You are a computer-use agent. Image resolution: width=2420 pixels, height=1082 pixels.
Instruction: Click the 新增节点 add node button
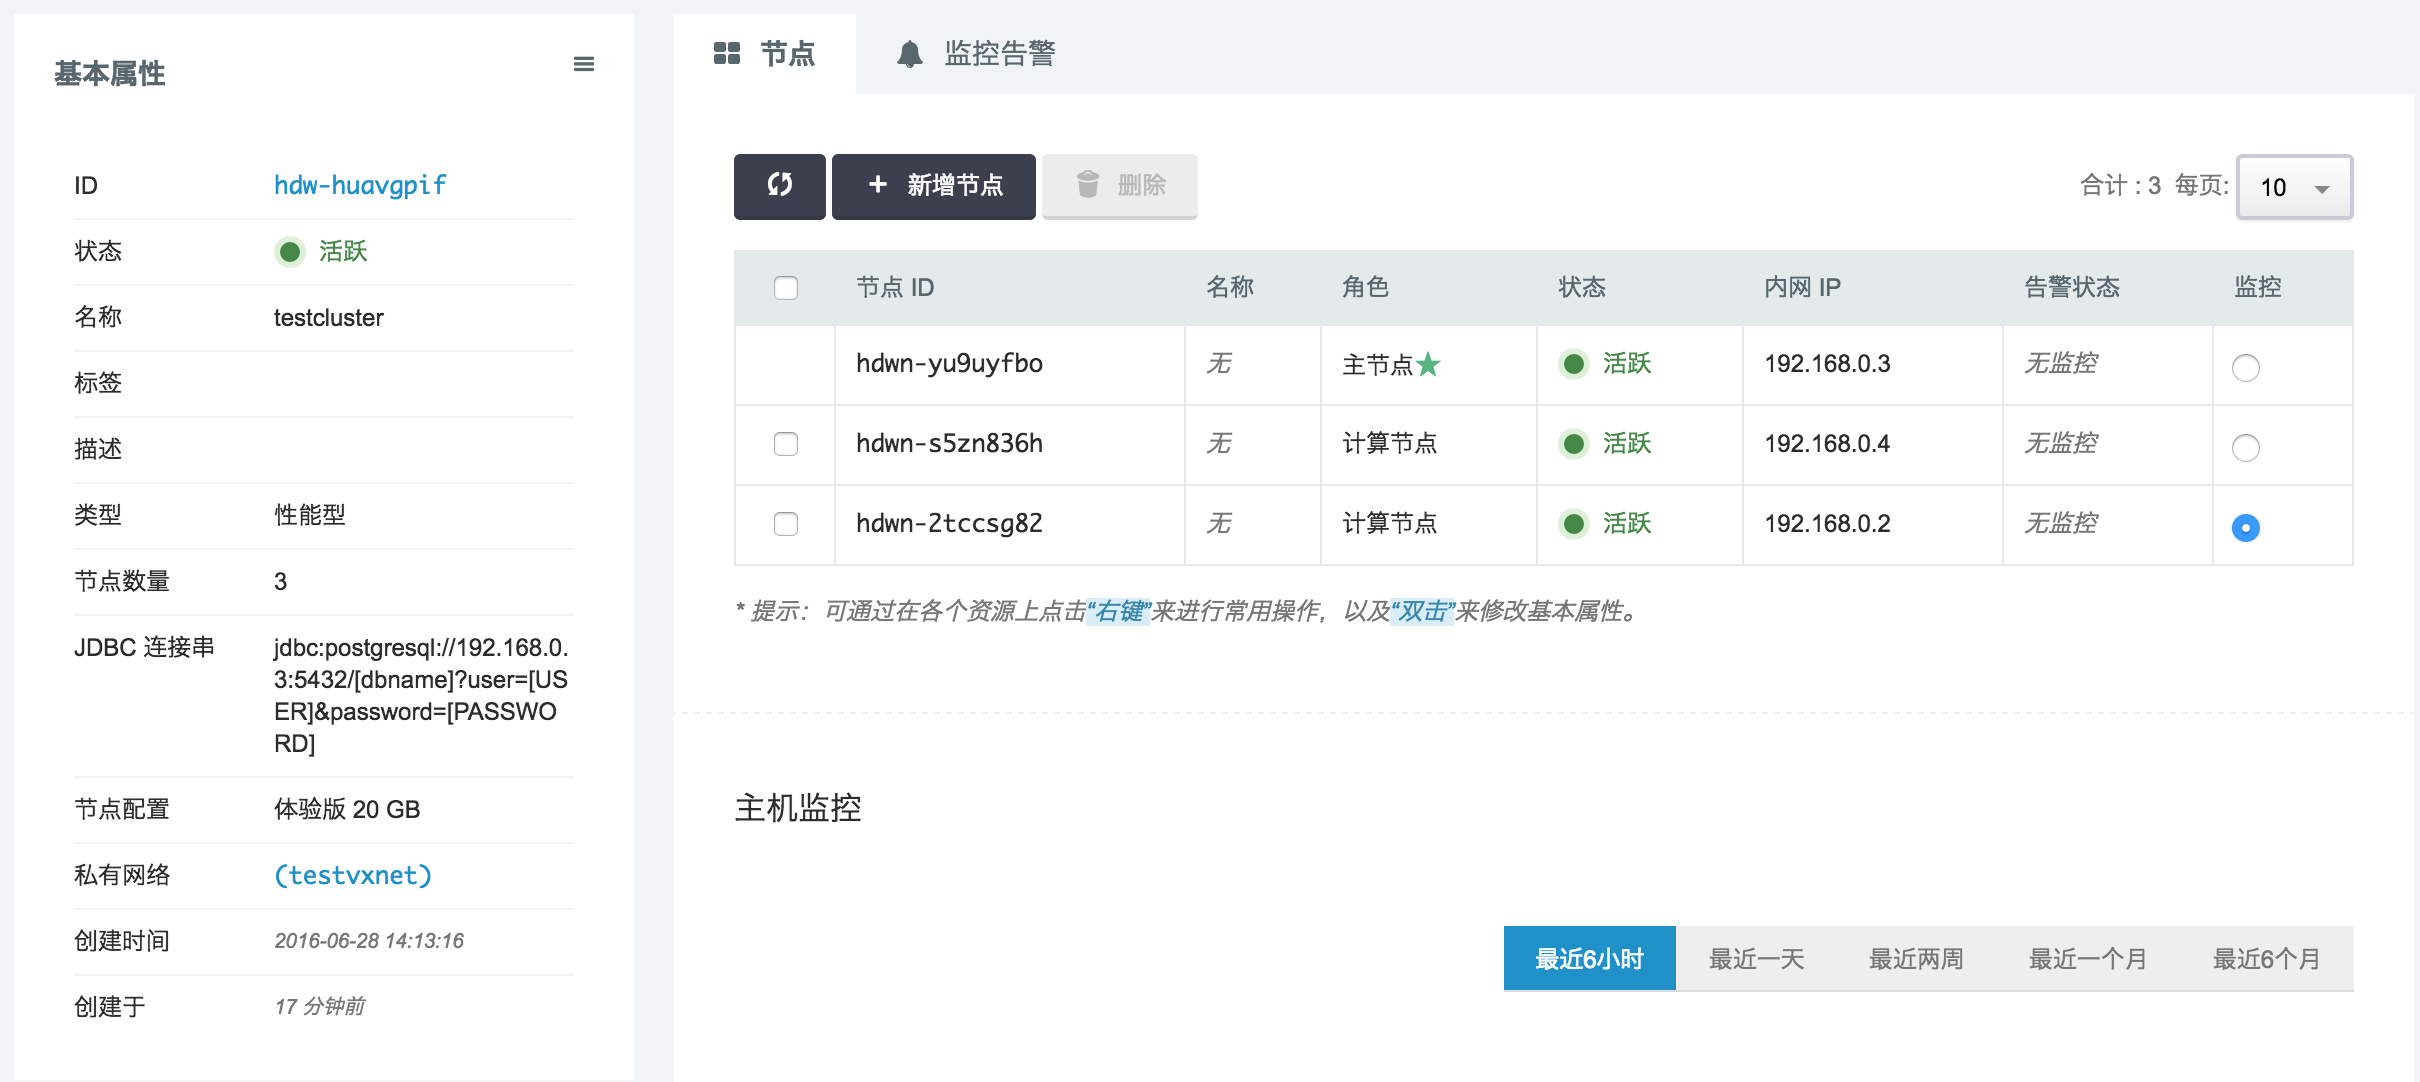click(934, 186)
